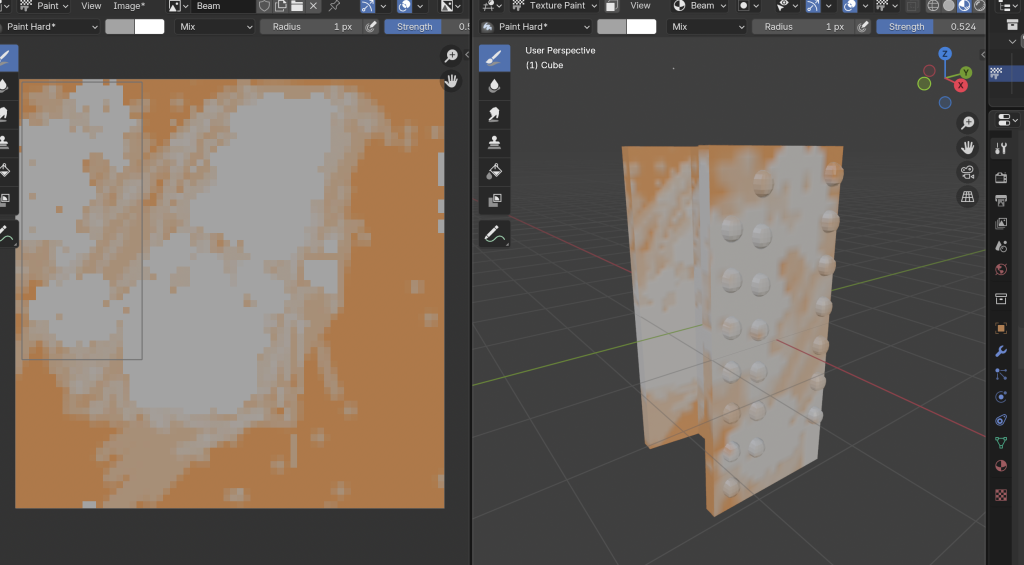Click the Radius field in image editor
The width and height of the screenshot is (1024, 565).
click(x=308, y=27)
